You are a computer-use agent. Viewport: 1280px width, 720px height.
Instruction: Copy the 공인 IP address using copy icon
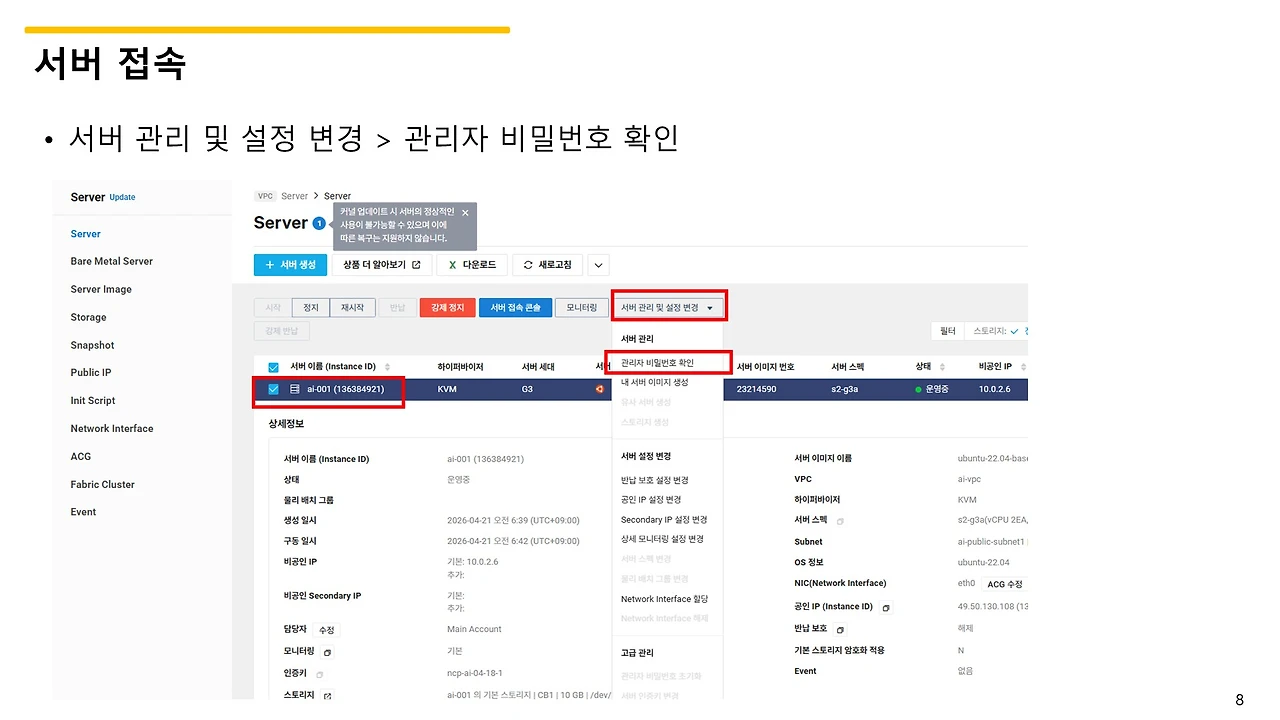point(888,607)
